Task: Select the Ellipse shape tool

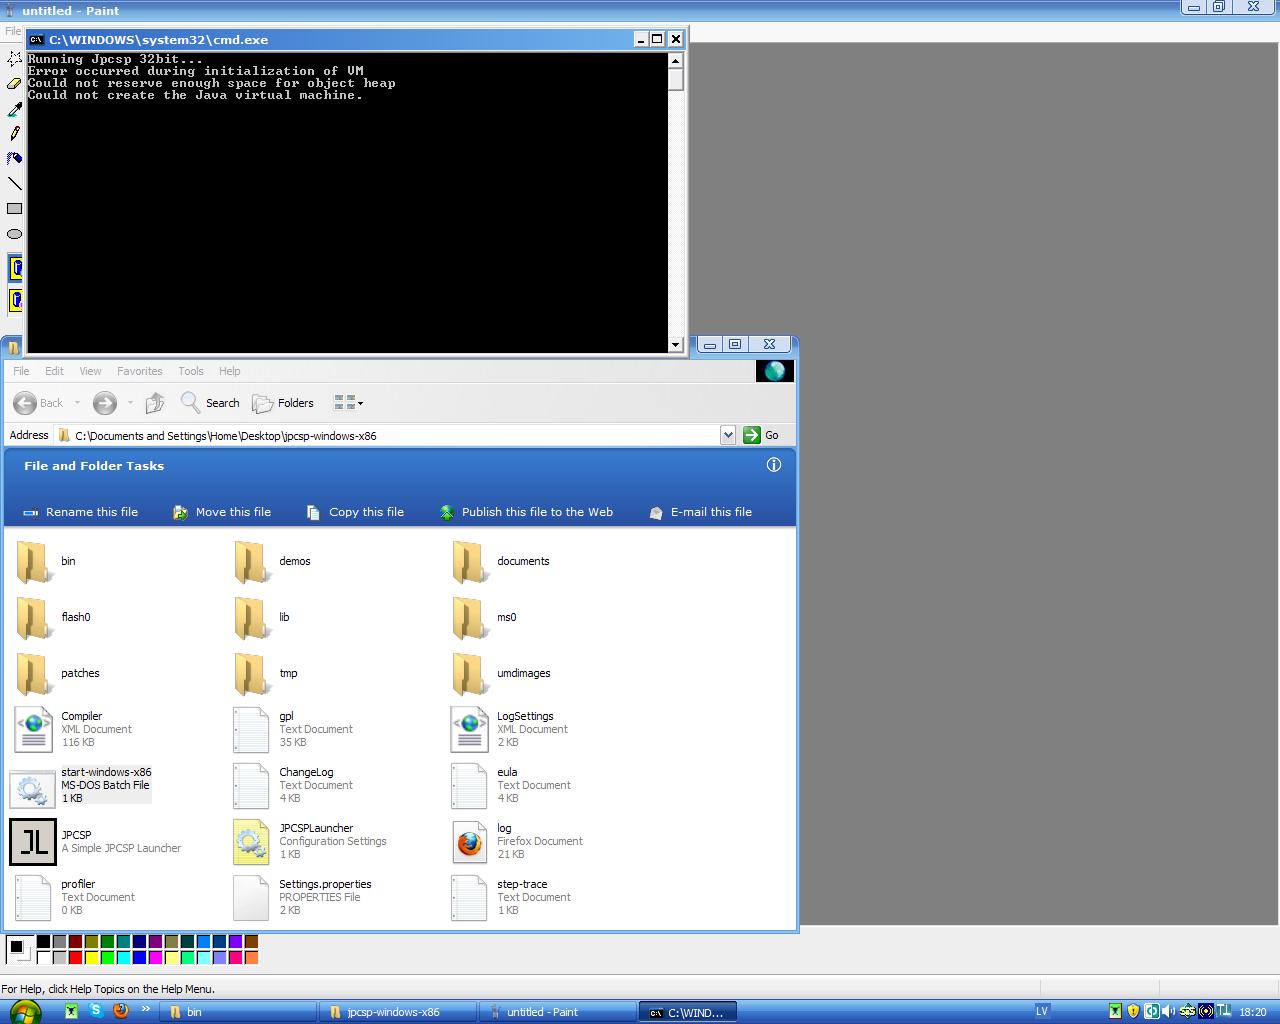Action: tap(14, 234)
